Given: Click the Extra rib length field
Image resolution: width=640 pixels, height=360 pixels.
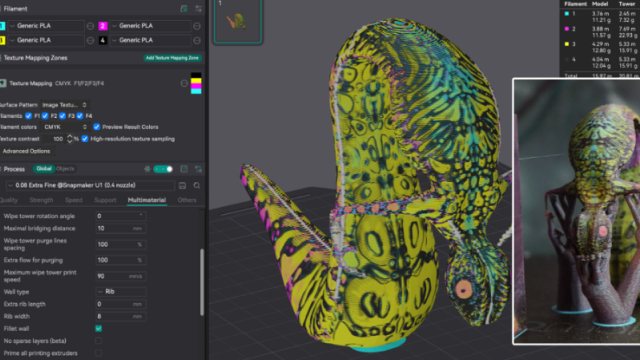Looking at the screenshot, I should [x=120, y=304].
